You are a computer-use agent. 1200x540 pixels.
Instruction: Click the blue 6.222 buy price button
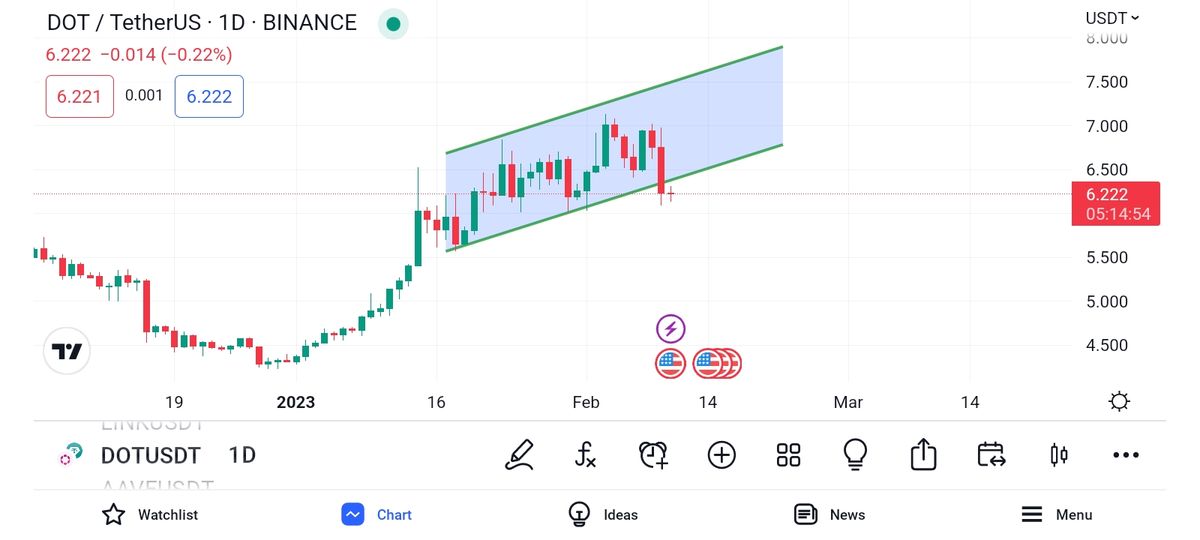click(209, 97)
